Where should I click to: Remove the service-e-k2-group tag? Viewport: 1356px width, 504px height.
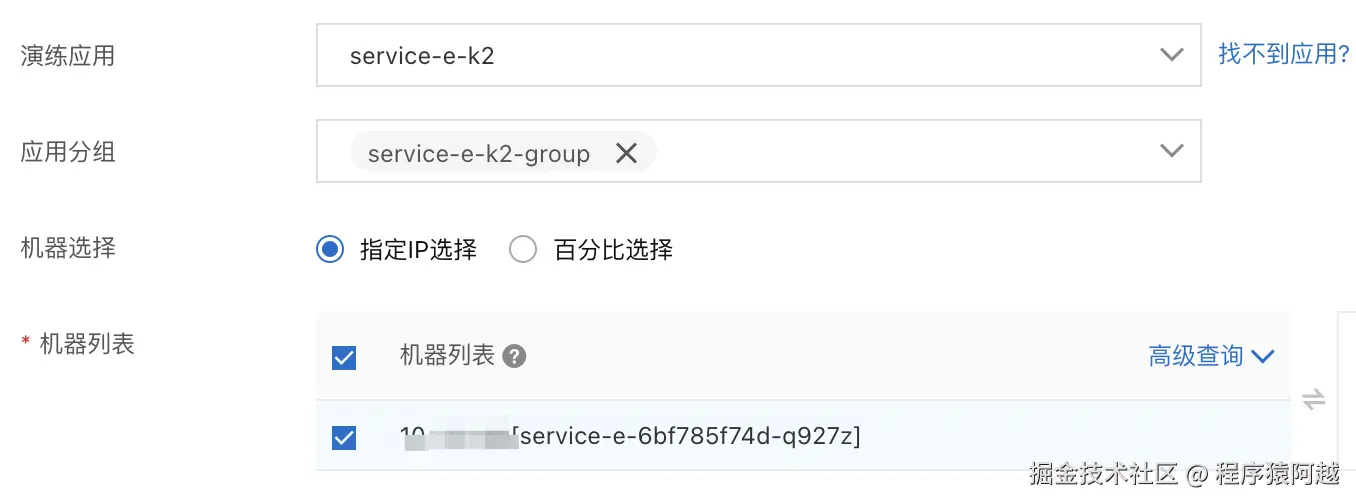[626, 153]
